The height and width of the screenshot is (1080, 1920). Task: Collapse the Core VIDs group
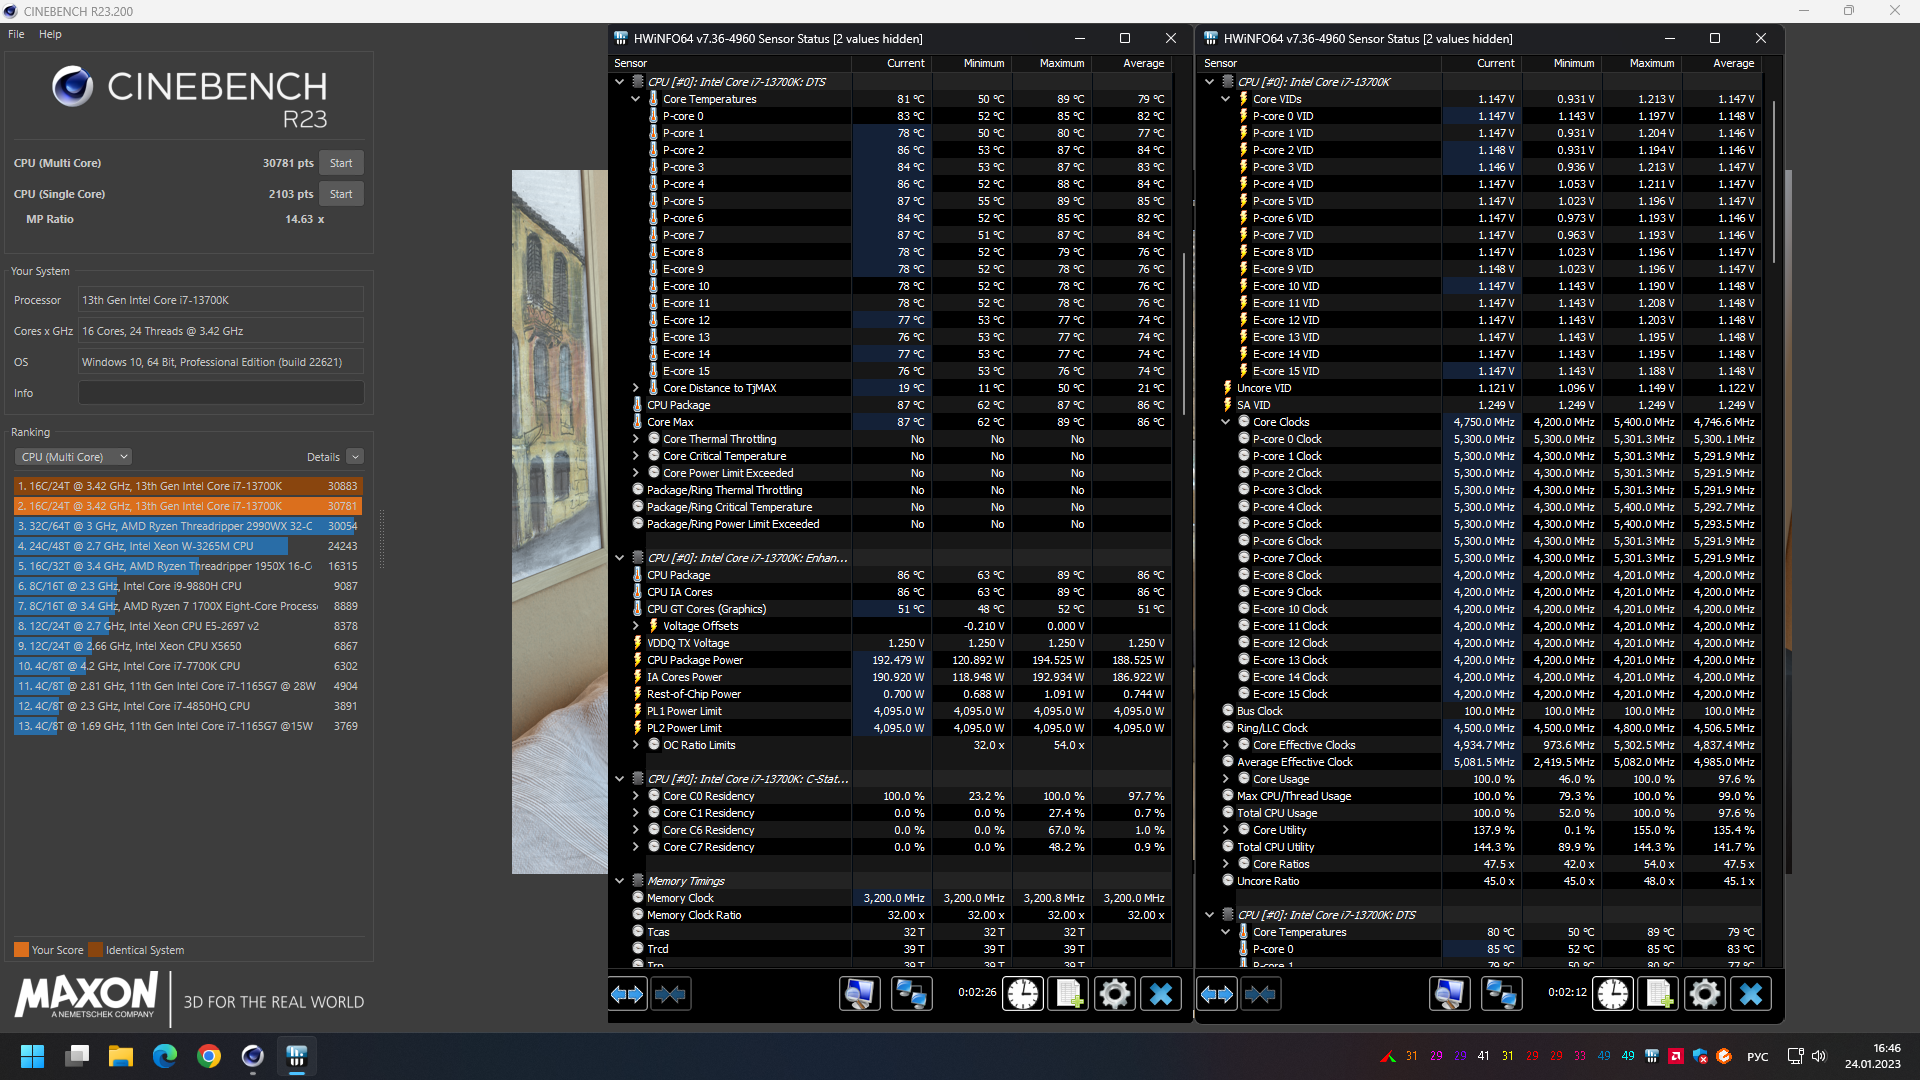(x=1225, y=99)
